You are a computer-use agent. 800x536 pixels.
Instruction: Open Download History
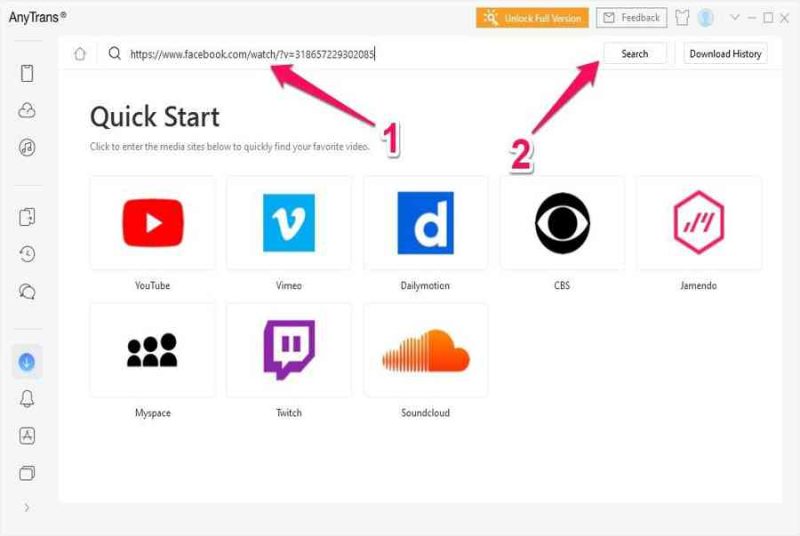point(725,54)
